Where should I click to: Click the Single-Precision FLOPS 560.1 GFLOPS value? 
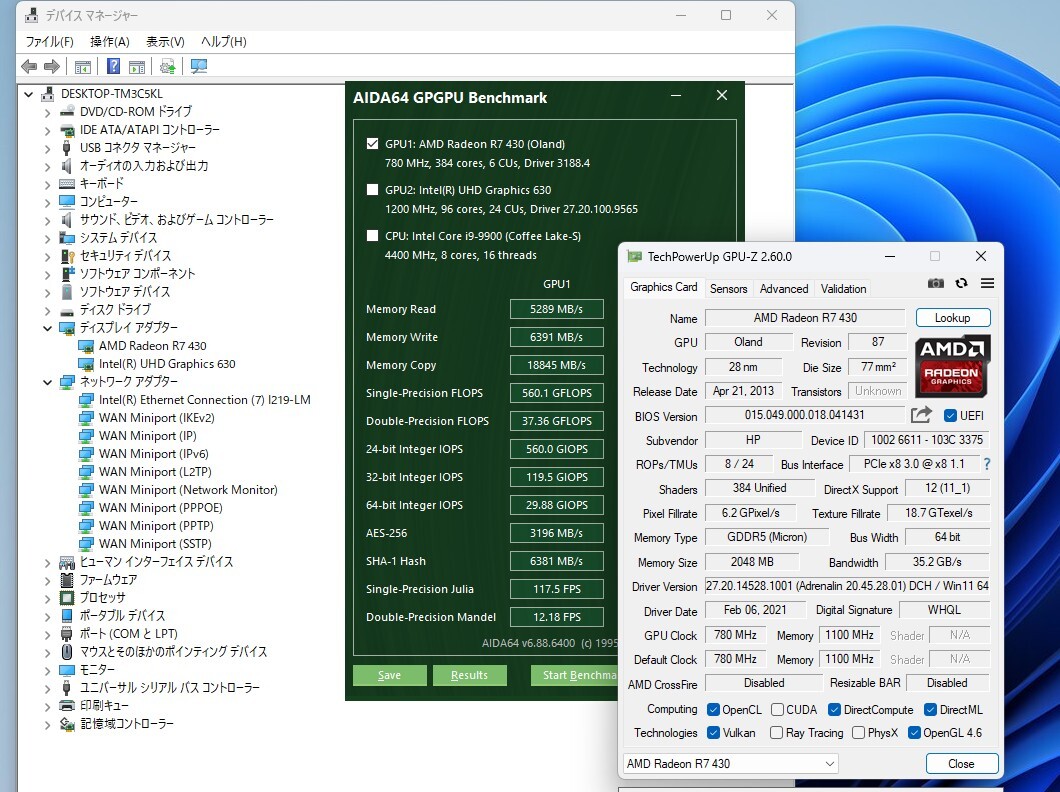[x=556, y=393]
